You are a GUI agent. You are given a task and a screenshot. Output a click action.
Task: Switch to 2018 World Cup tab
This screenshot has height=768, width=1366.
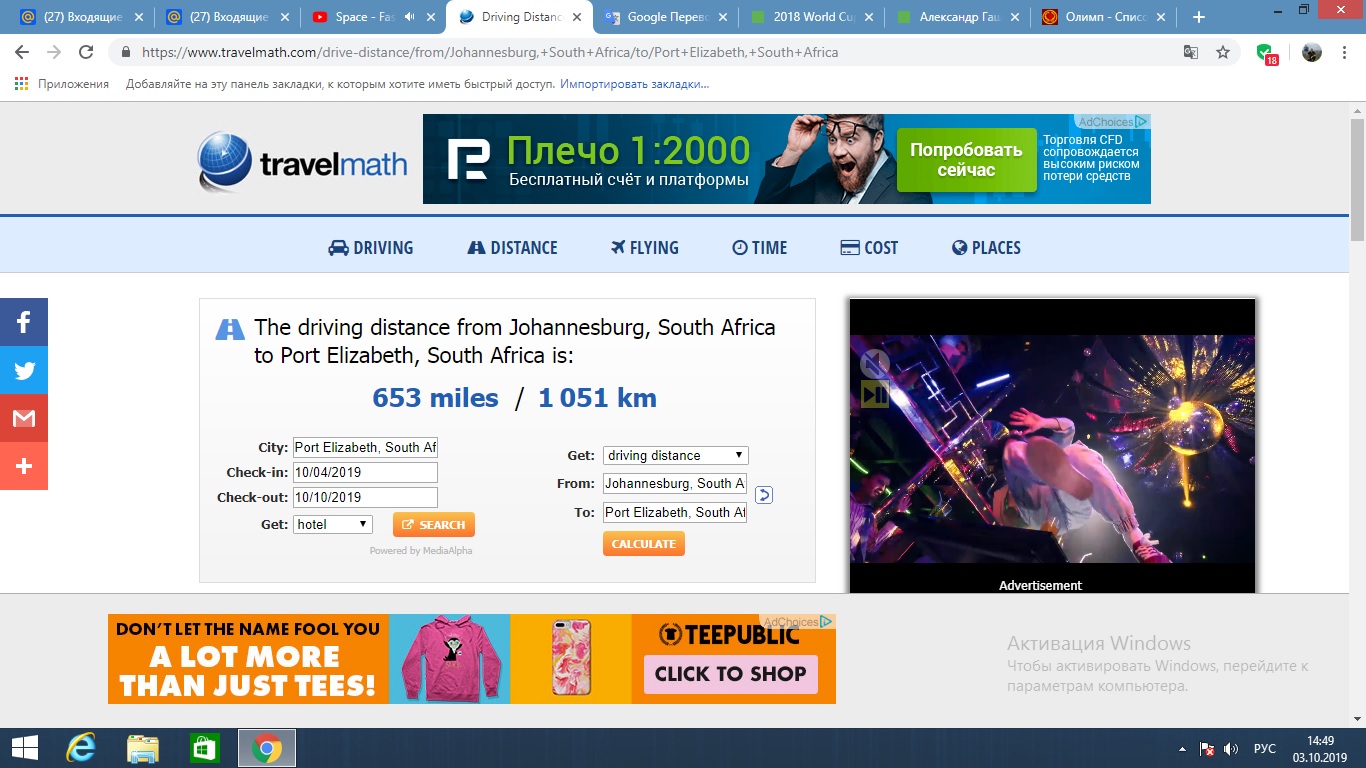tap(812, 17)
